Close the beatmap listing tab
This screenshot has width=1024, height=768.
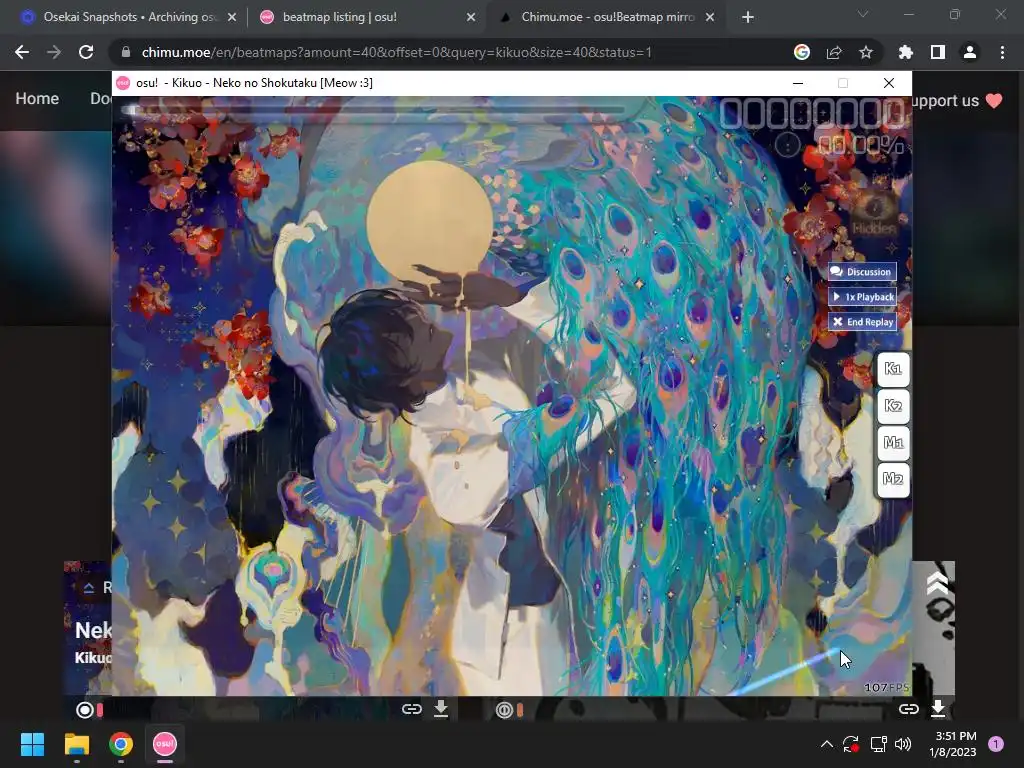[471, 18]
